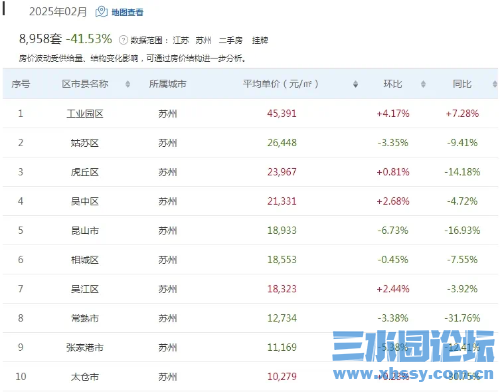Select 江苏 in the data range
This screenshot has height=392, width=500.
click(x=181, y=40)
